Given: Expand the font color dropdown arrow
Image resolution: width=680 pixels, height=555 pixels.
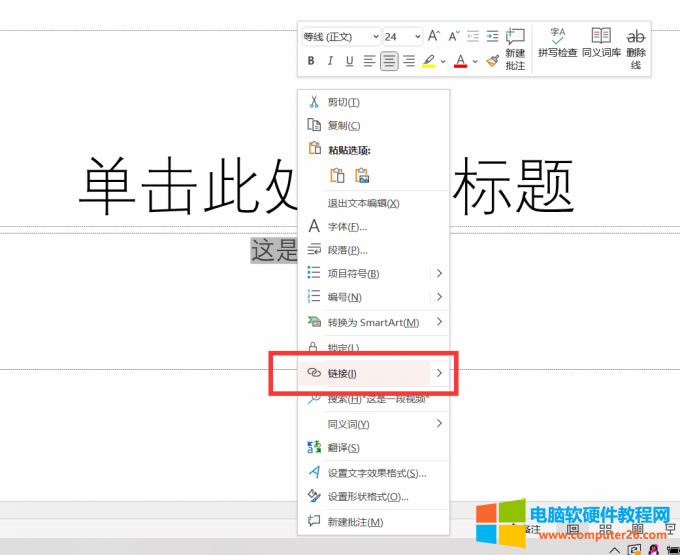Looking at the screenshot, I should point(474,62).
